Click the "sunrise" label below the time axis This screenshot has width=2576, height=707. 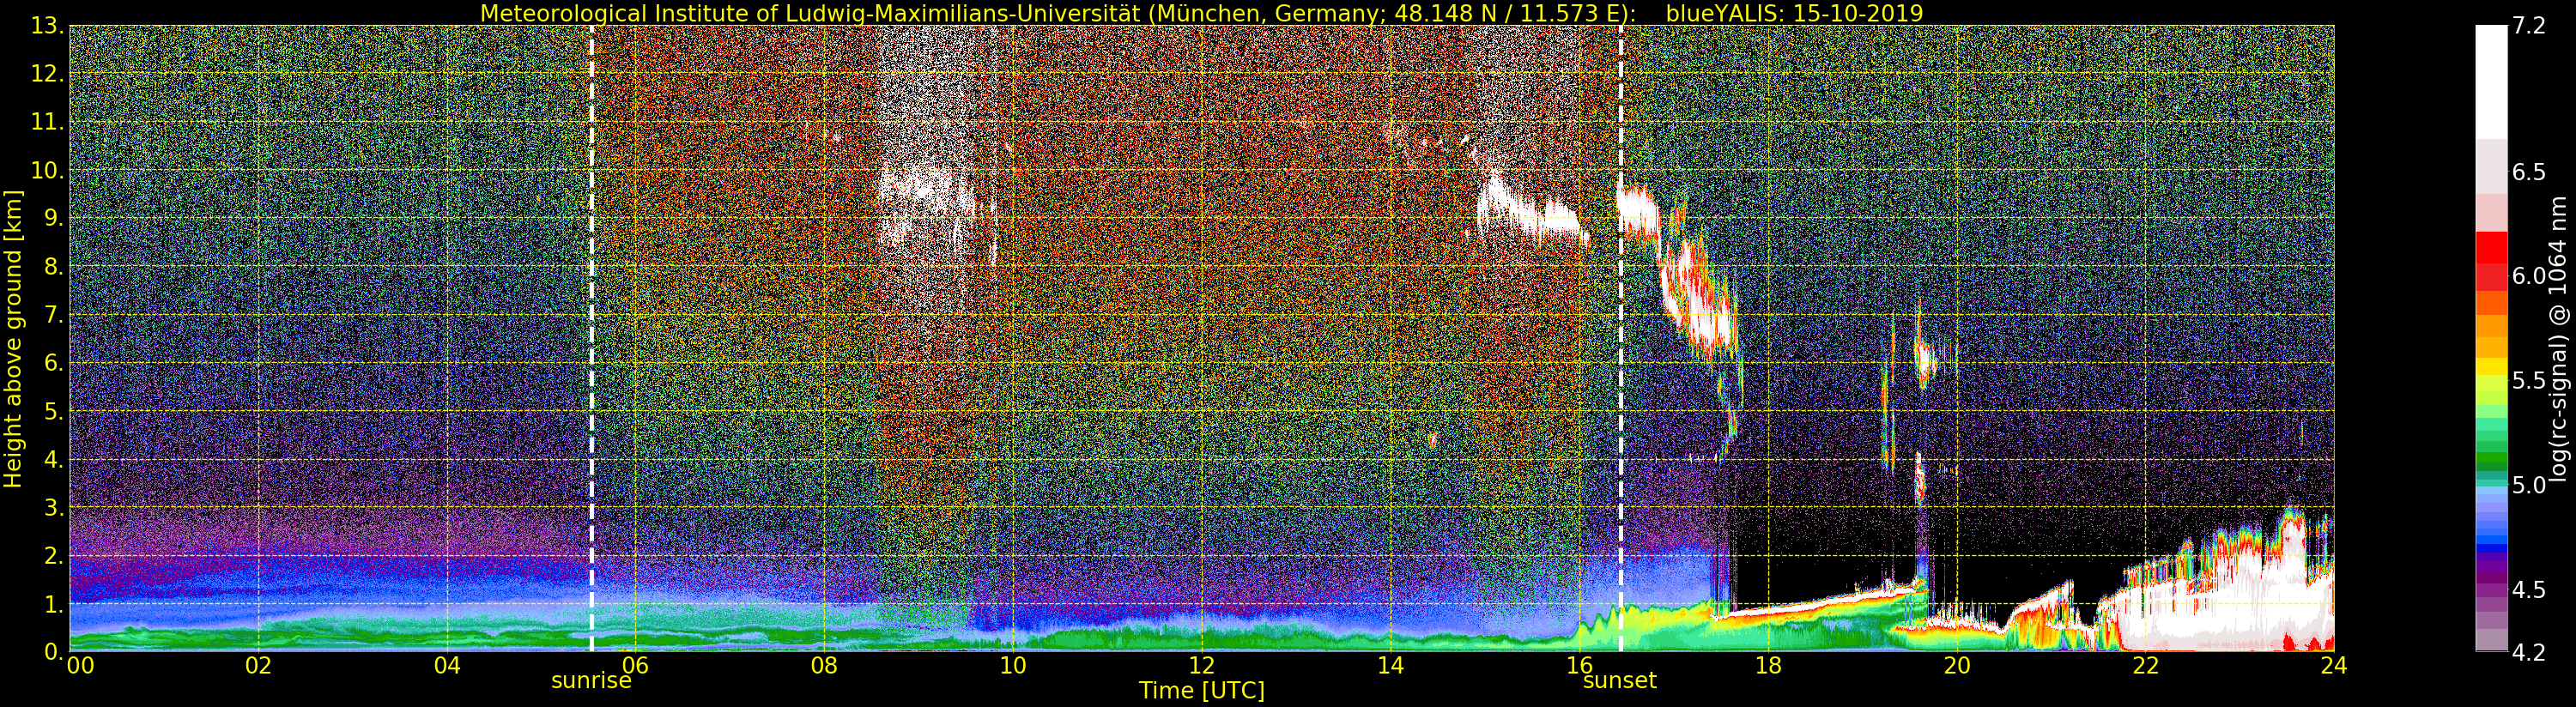(591, 681)
